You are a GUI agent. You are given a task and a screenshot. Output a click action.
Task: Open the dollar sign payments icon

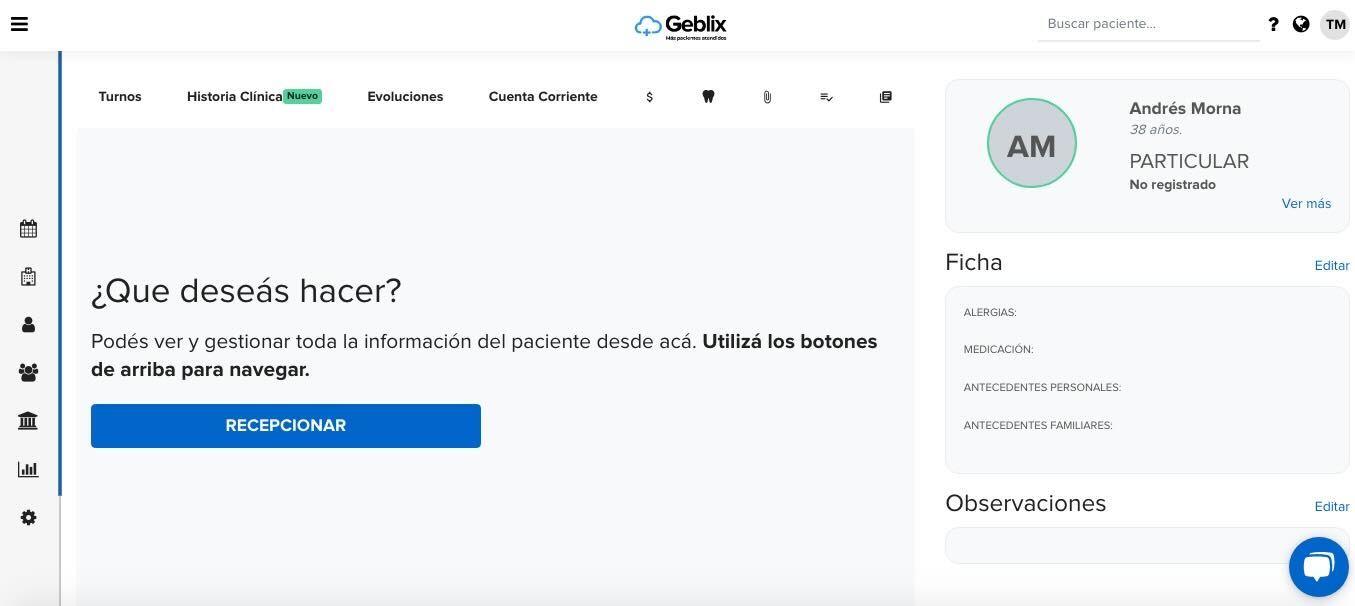point(650,97)
